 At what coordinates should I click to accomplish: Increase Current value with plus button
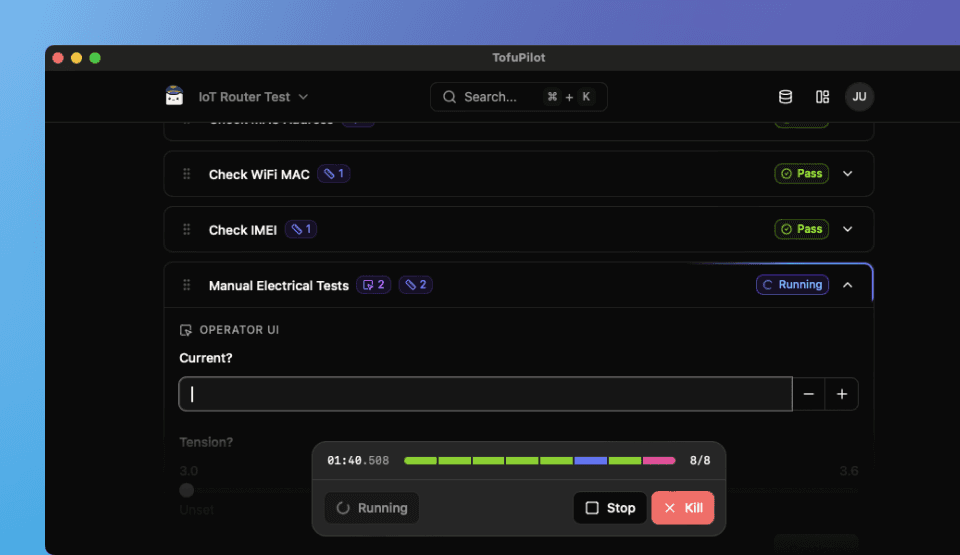[842, 394]
